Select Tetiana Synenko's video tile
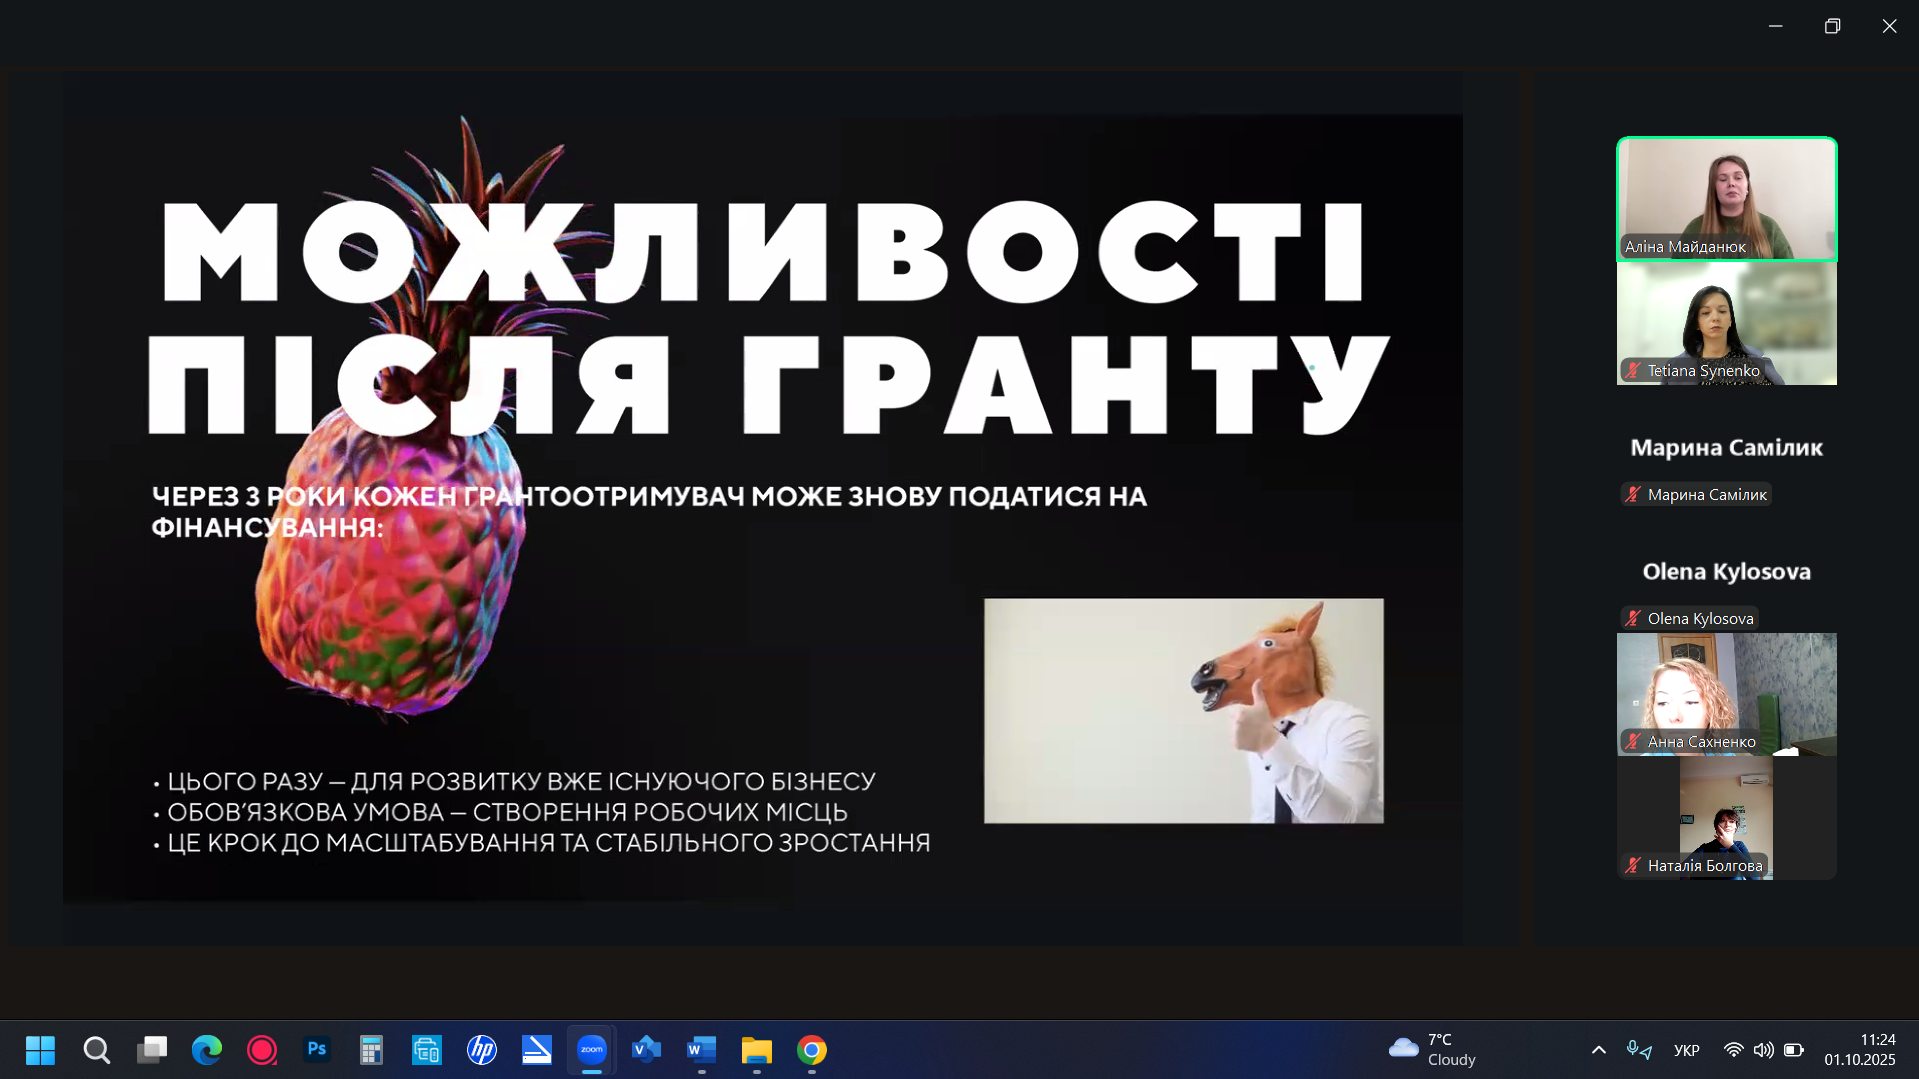This screenshot has width=1919, height=1079. pyautogui.click(x=1726, y=323)
